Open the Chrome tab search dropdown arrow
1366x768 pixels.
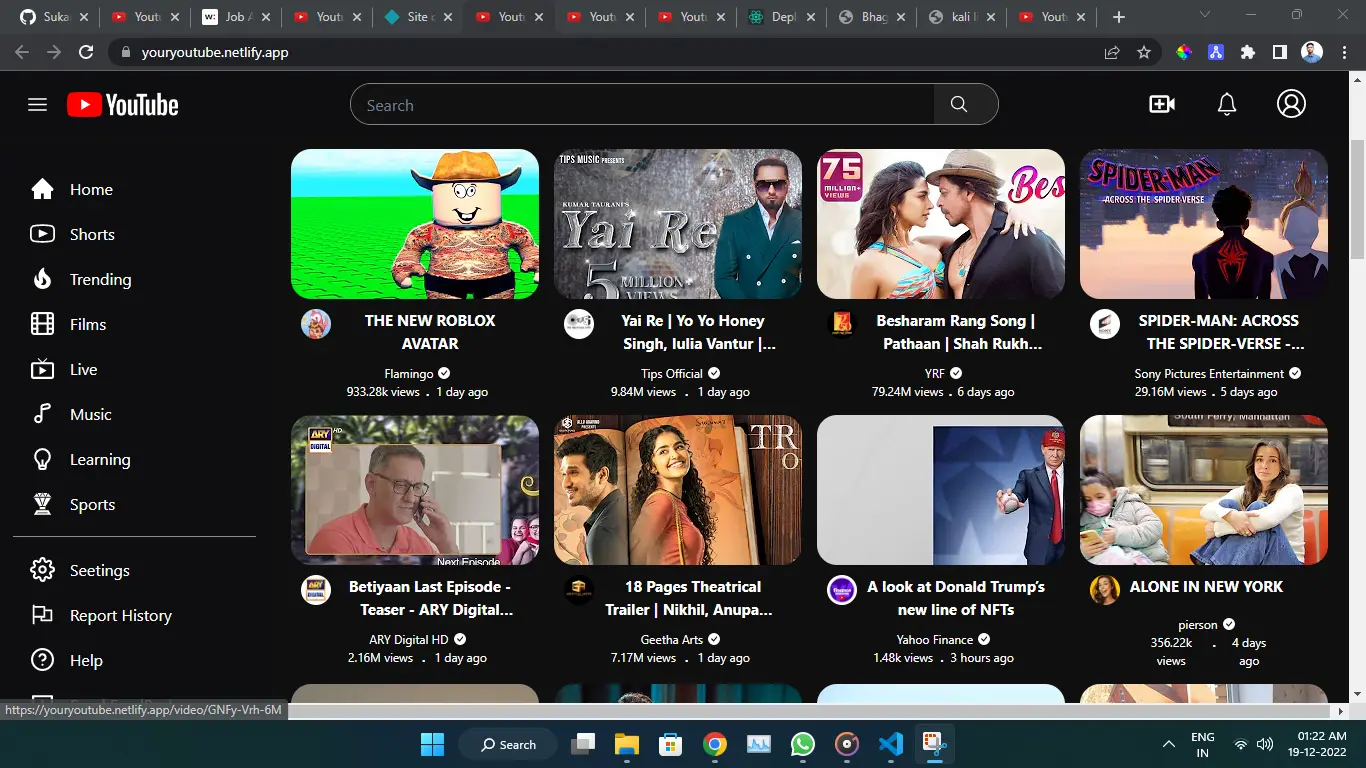tap(1205, 15)
